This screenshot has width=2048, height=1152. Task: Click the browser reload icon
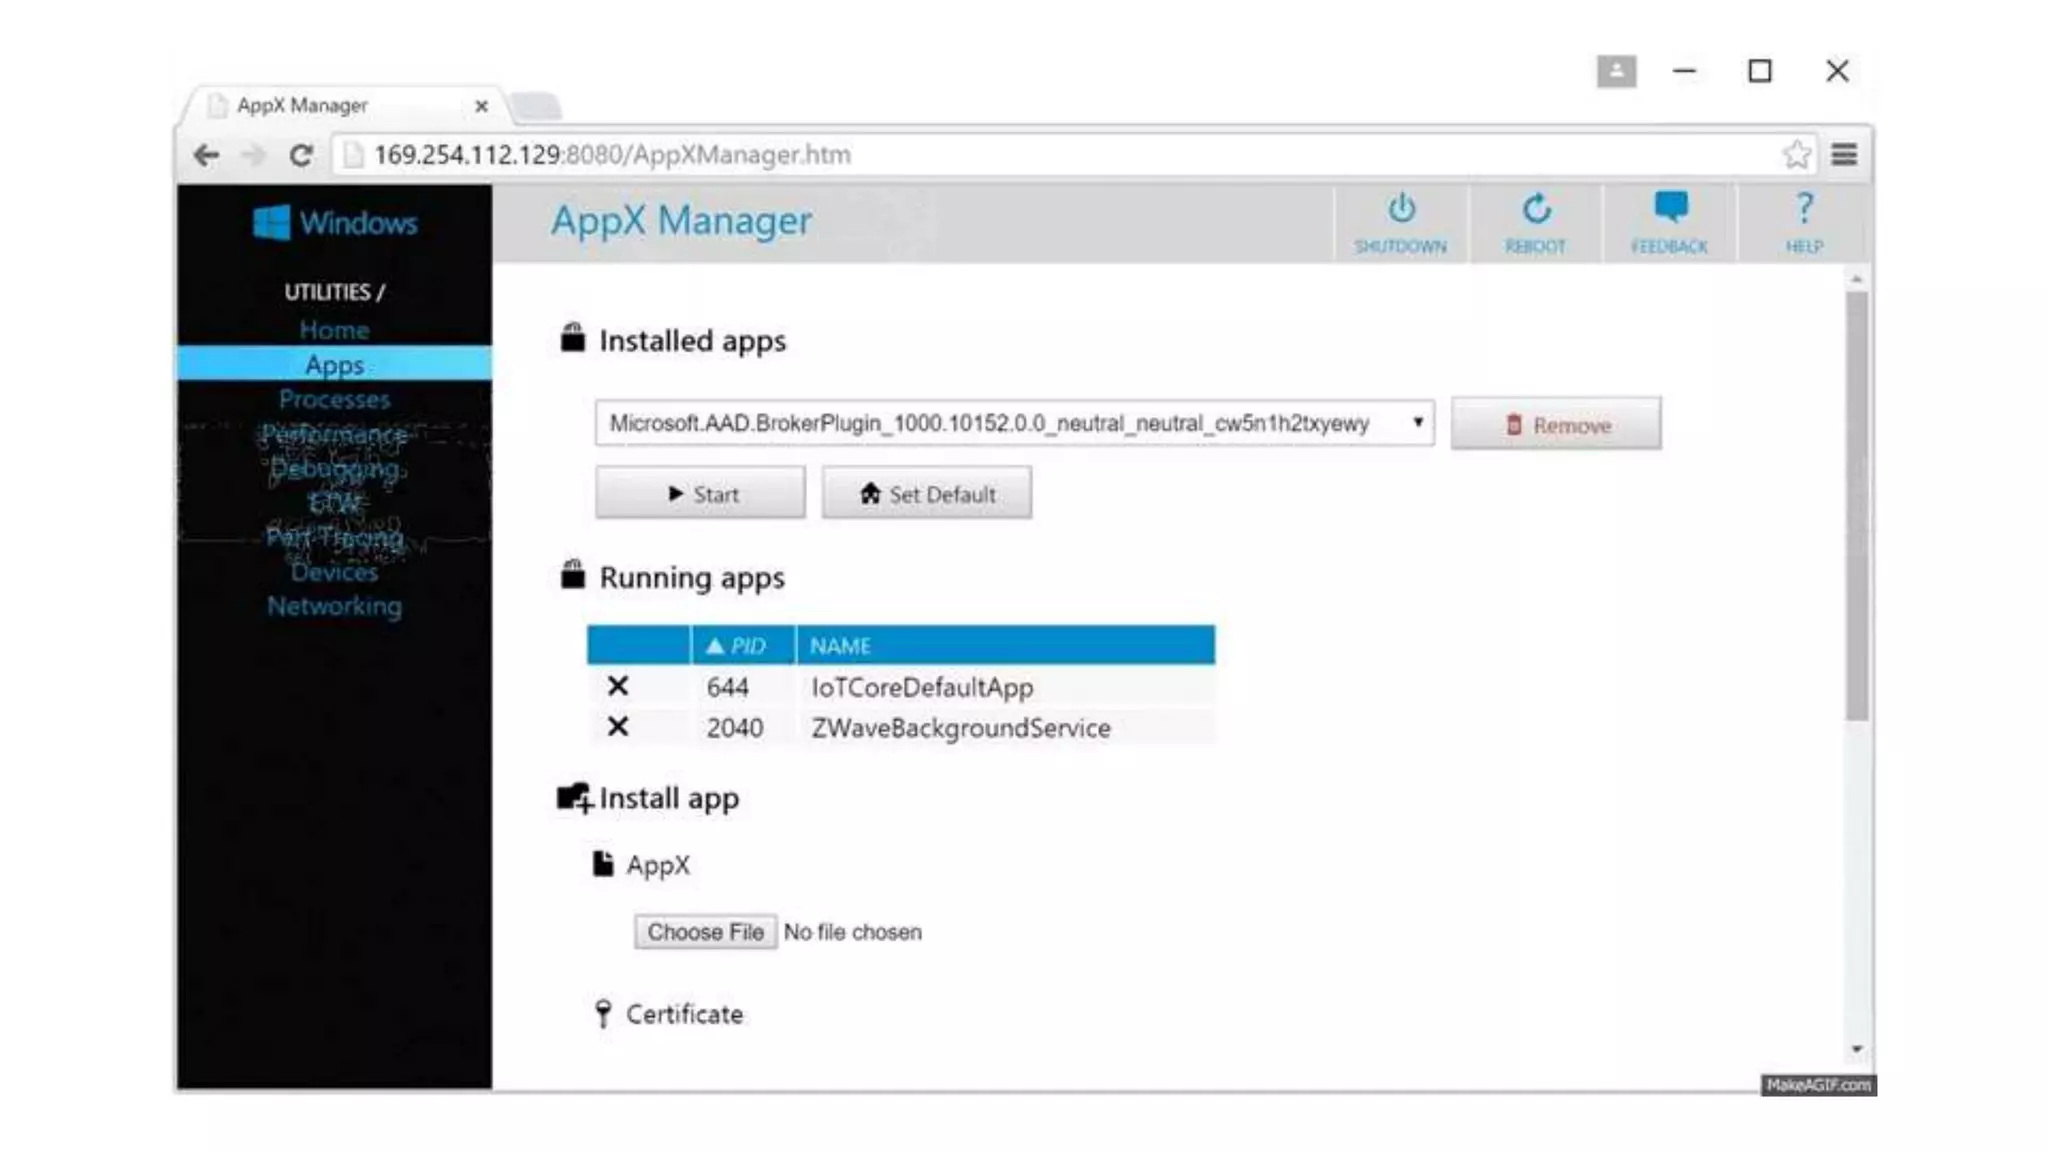[x=301, y=155]
